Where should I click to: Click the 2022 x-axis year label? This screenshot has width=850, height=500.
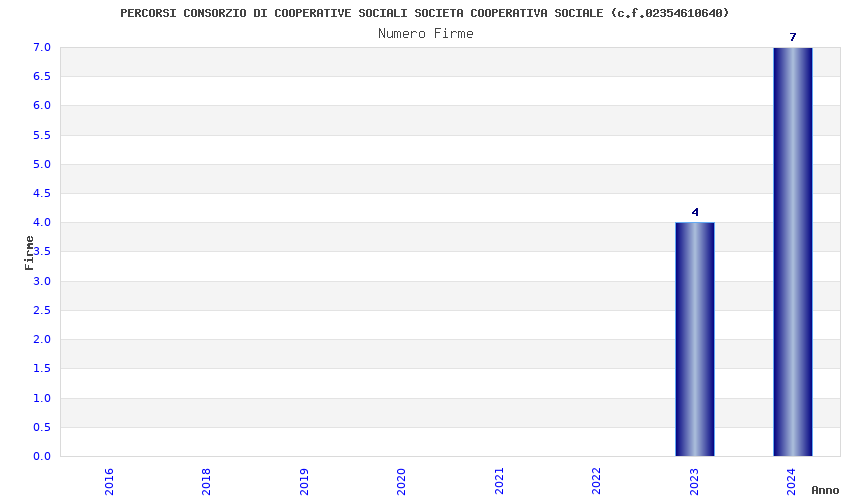[x=596, y=482]
